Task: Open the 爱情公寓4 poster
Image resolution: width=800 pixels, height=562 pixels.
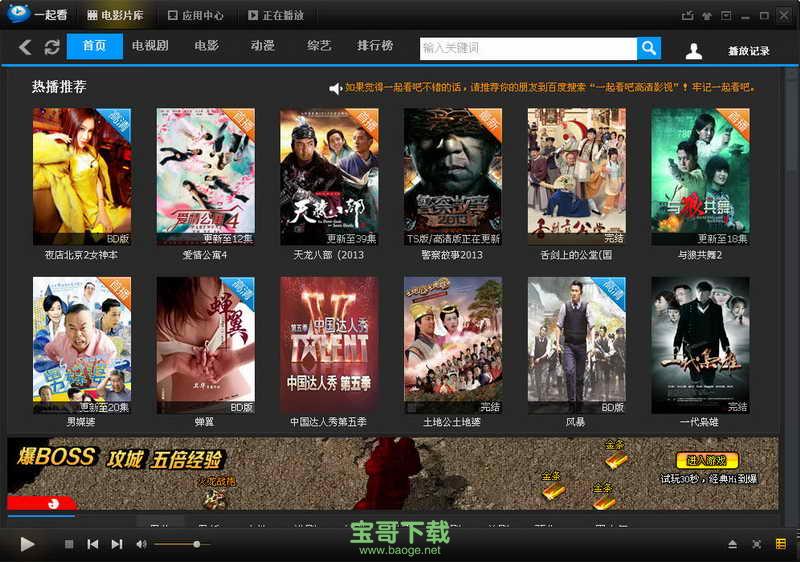Action: [206, 176]
